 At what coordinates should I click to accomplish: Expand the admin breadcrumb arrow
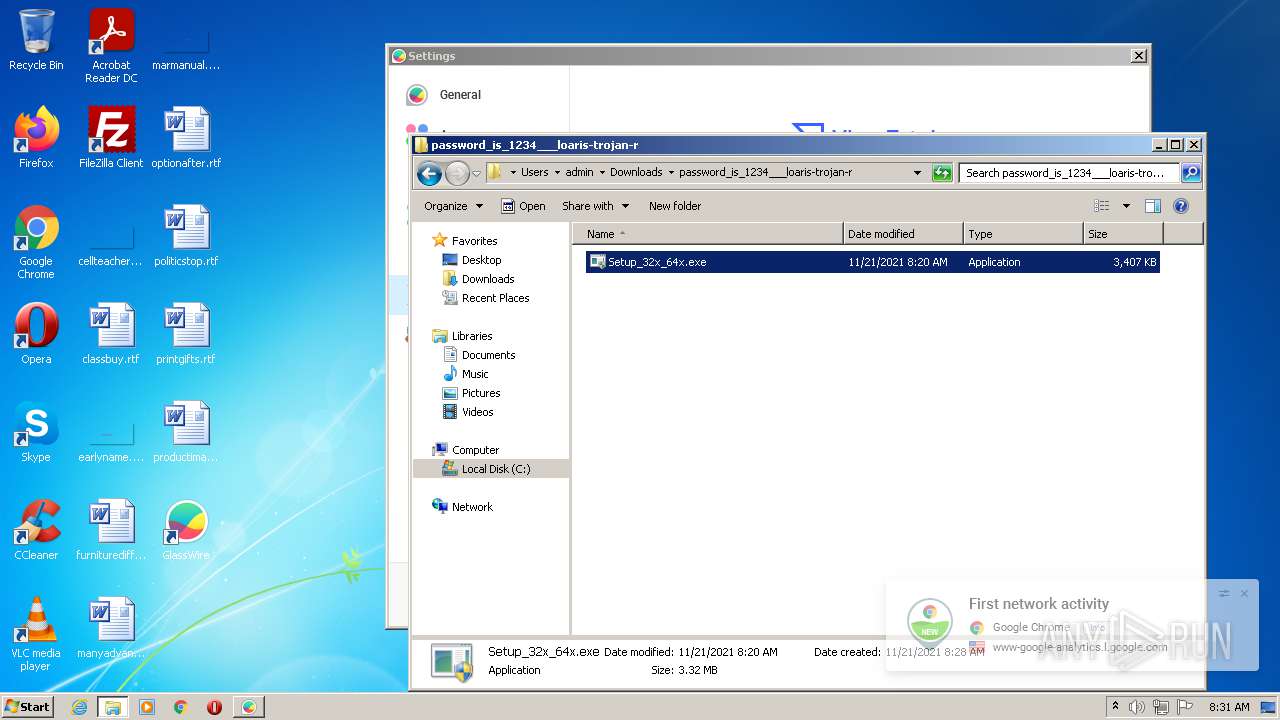[x=602, y=173]
